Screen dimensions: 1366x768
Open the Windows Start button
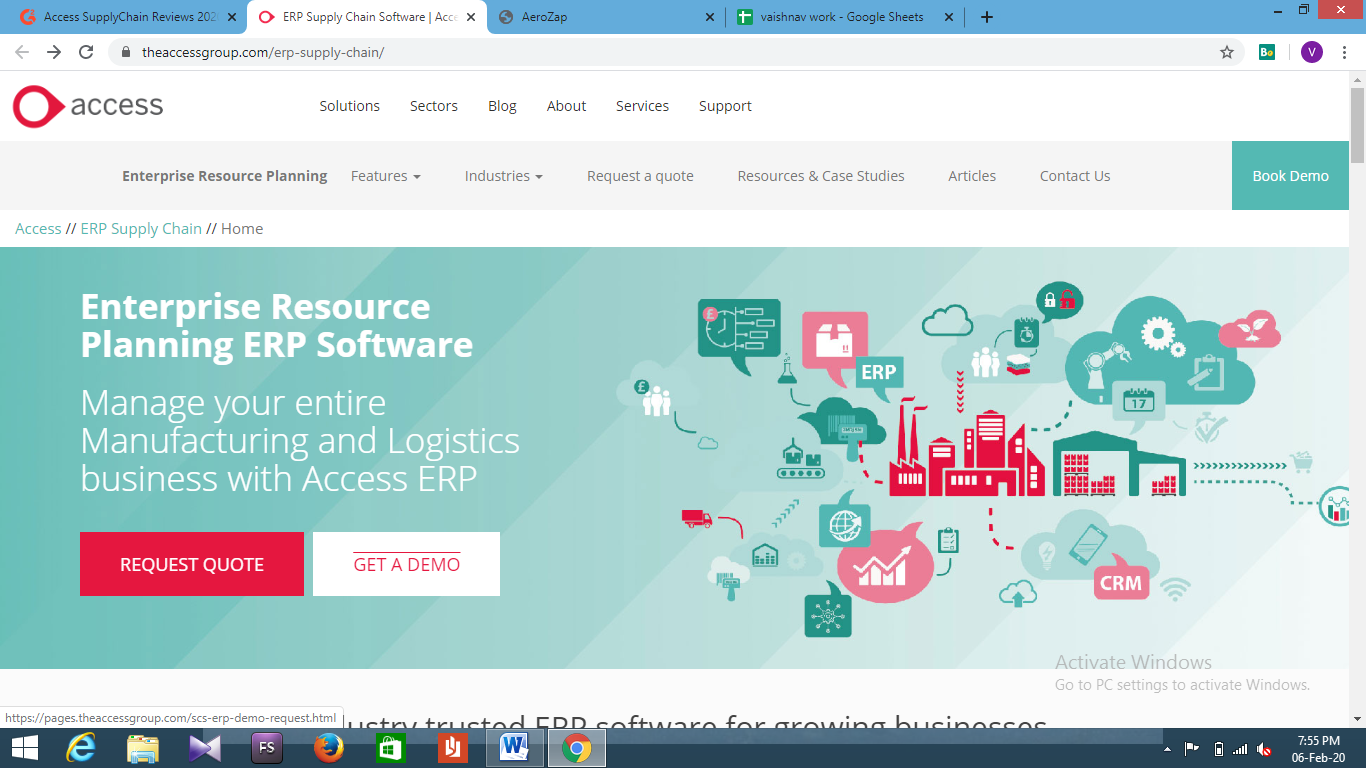tap(25, 748)
